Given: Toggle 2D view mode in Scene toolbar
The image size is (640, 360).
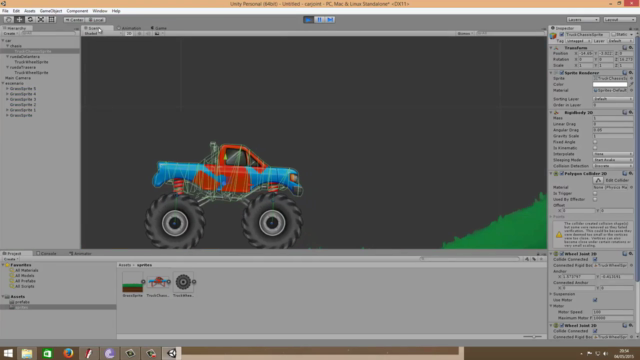Looking at the screenshot, I should tap(129, 33).
